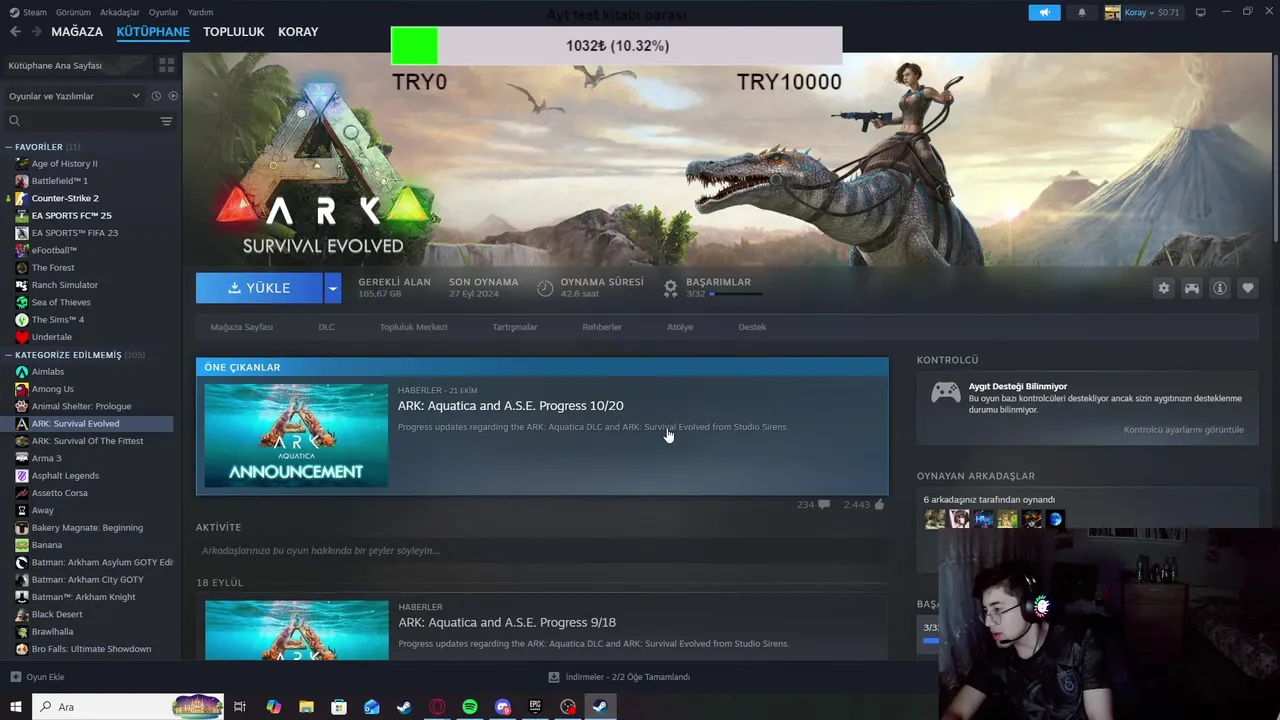Click the play time clock icon
The image size is (1280, 720).
(545, 288)
